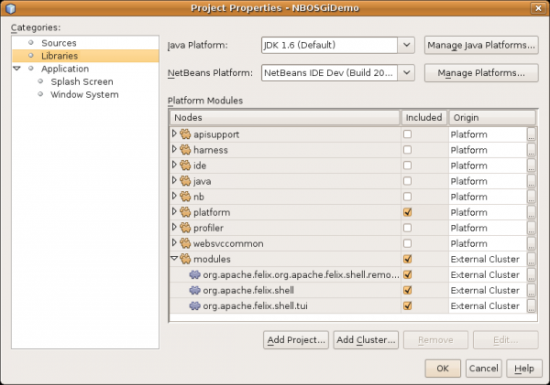Image resolution: width=550 pixels, height=385 pixels.
Task: Open the Help button
Action: [x=524, y=369]
